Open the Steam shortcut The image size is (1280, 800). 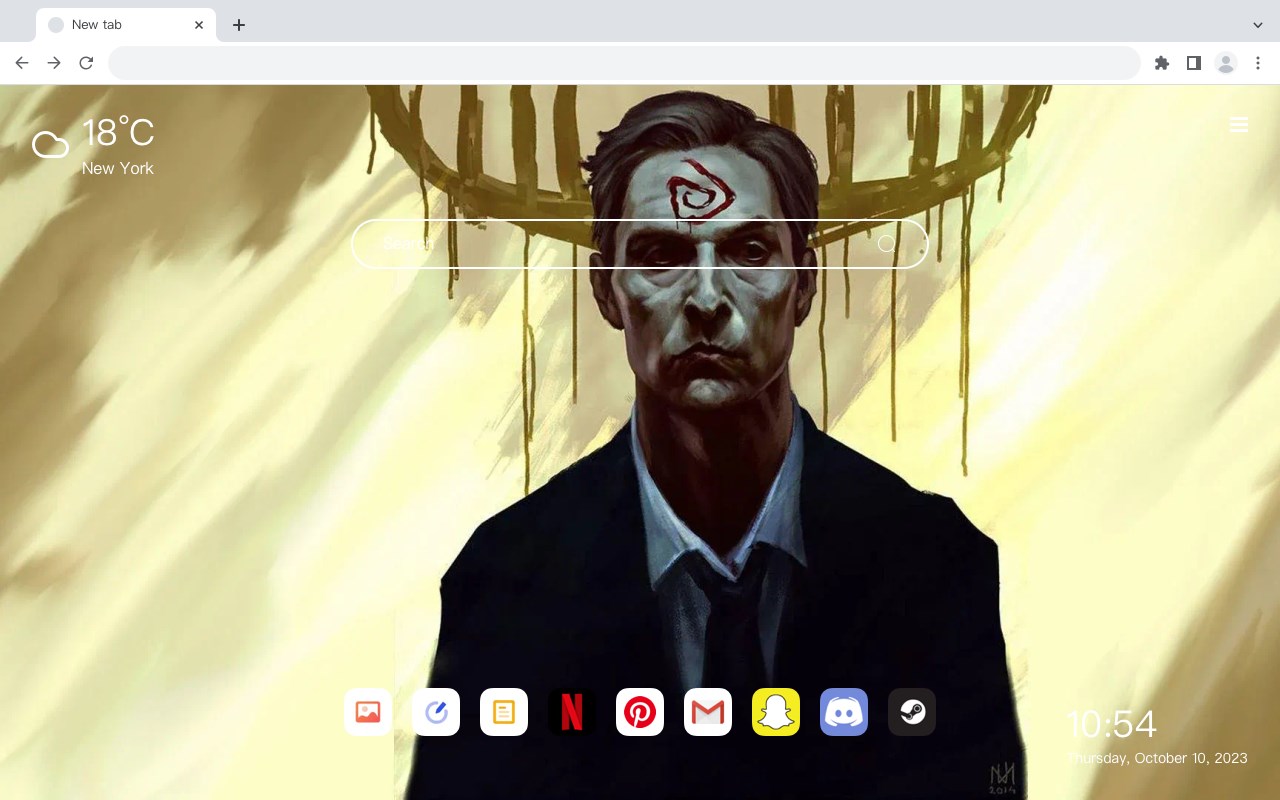point(912,712)
